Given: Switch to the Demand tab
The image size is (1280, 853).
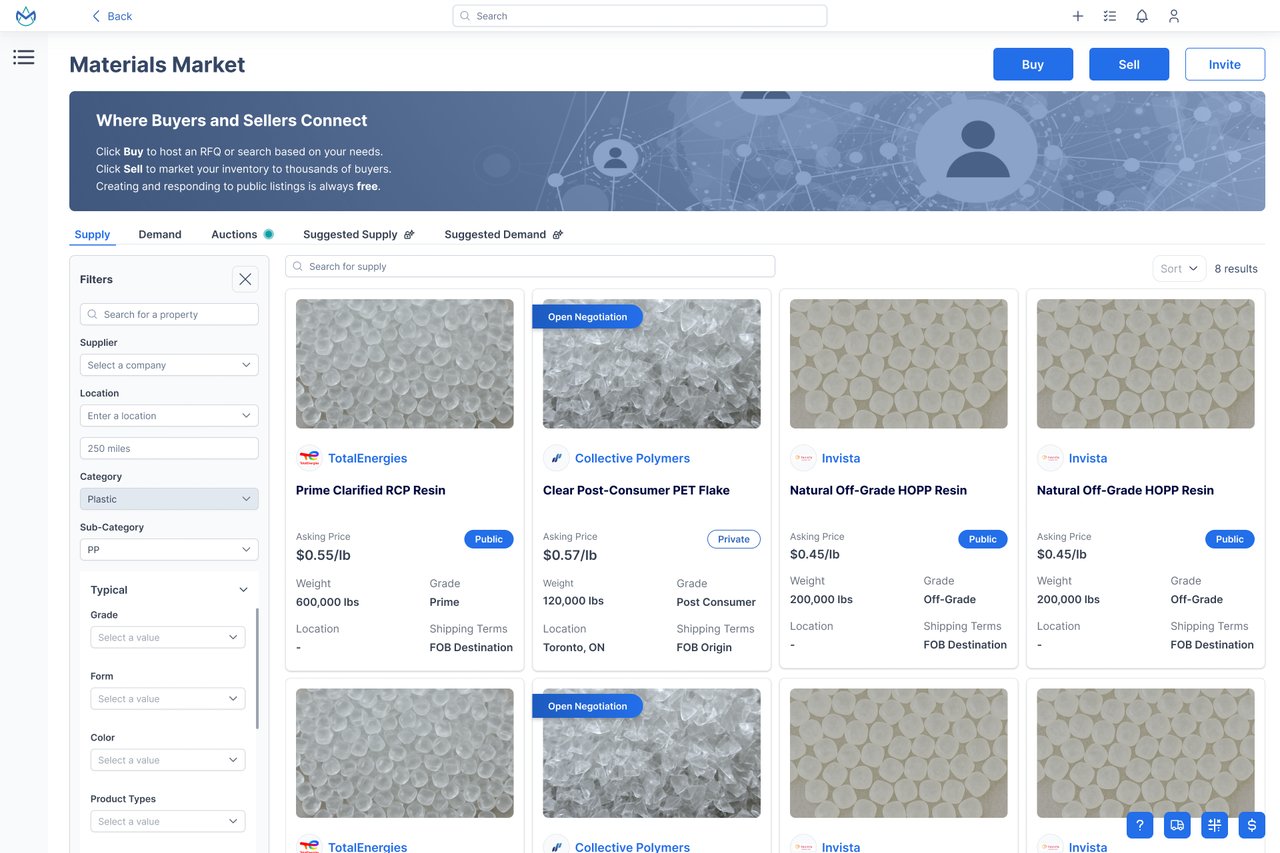Looking at the screenshot, I should pos(159,234).
